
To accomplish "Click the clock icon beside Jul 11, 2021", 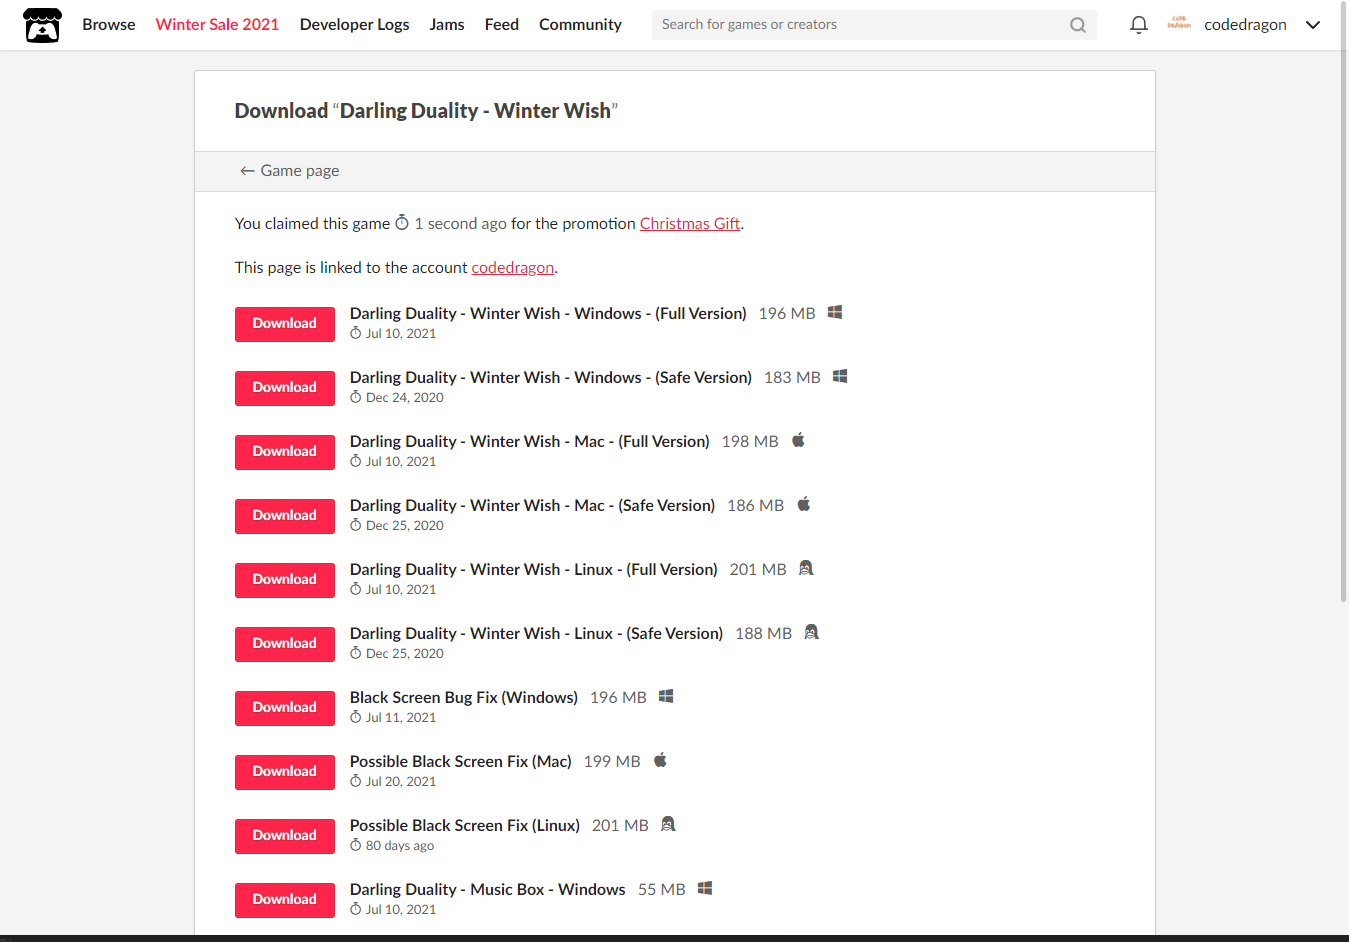I will coord(355,717).
